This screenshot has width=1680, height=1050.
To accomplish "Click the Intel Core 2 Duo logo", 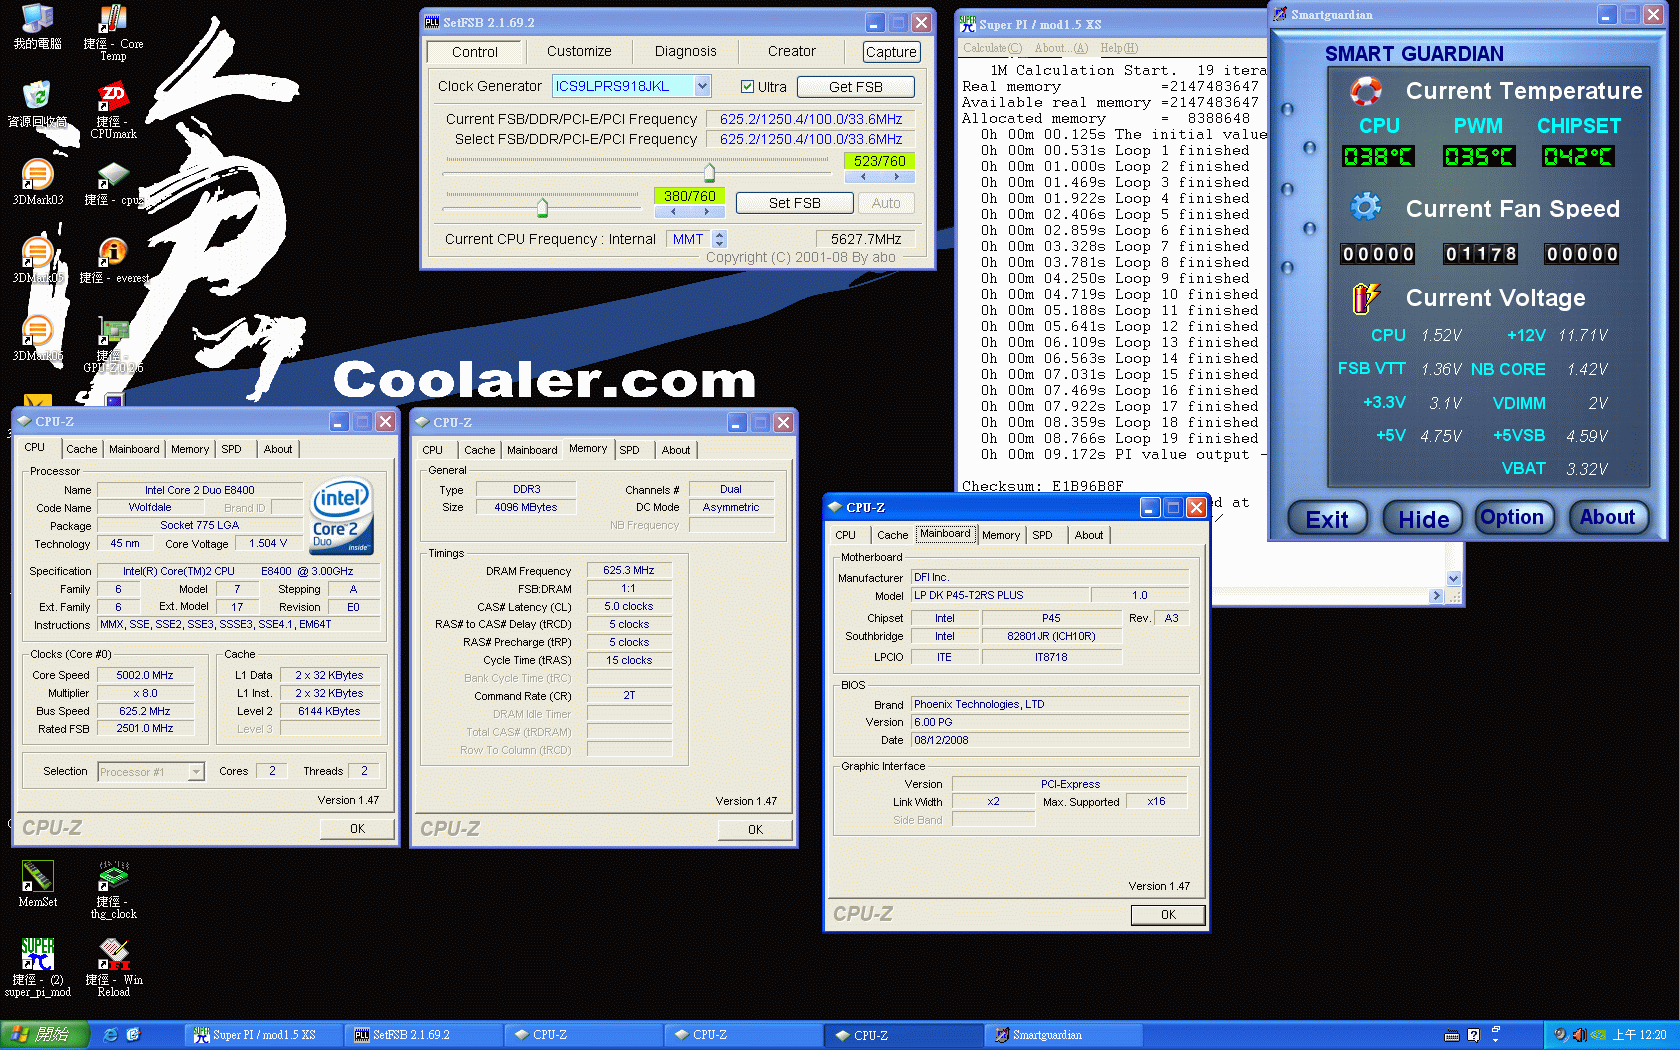I will coord(341,516).
